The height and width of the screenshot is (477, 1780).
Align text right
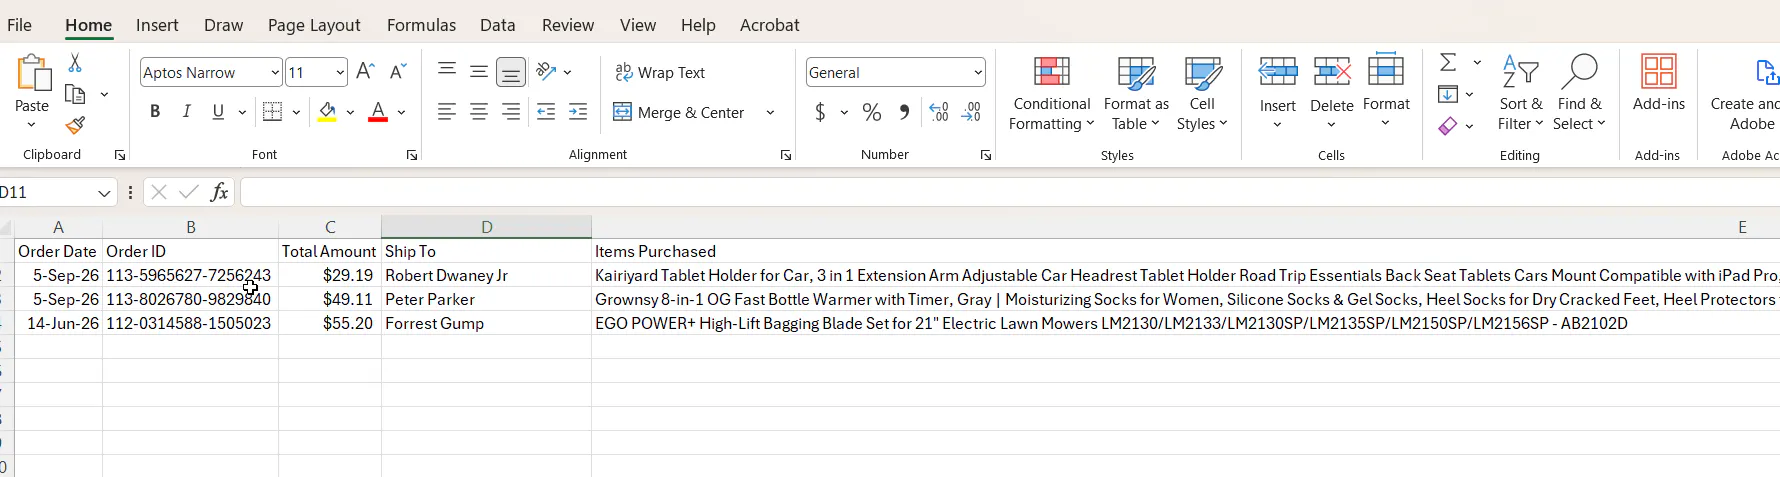pyautogui.click(x=511, y=112)
